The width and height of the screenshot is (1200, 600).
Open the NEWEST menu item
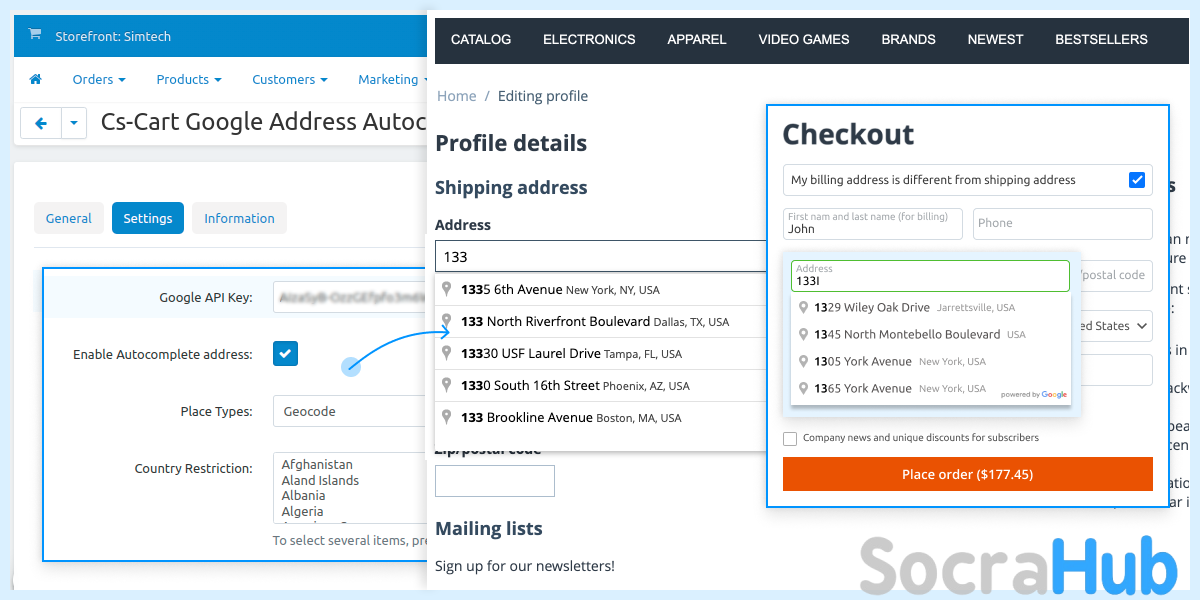click(x=995, y=40)
